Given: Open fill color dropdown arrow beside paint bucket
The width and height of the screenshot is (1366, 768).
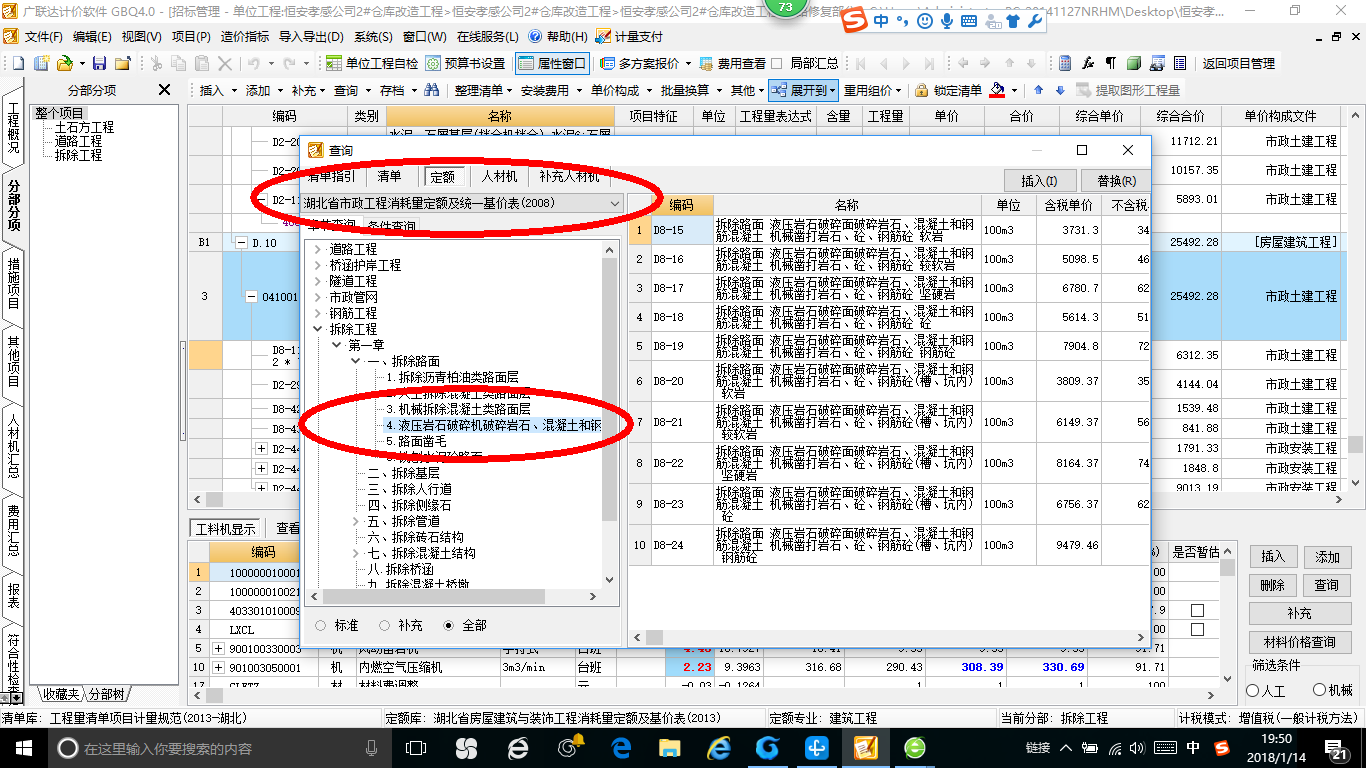Looking at the screenshot, I should click(1013, 90).
